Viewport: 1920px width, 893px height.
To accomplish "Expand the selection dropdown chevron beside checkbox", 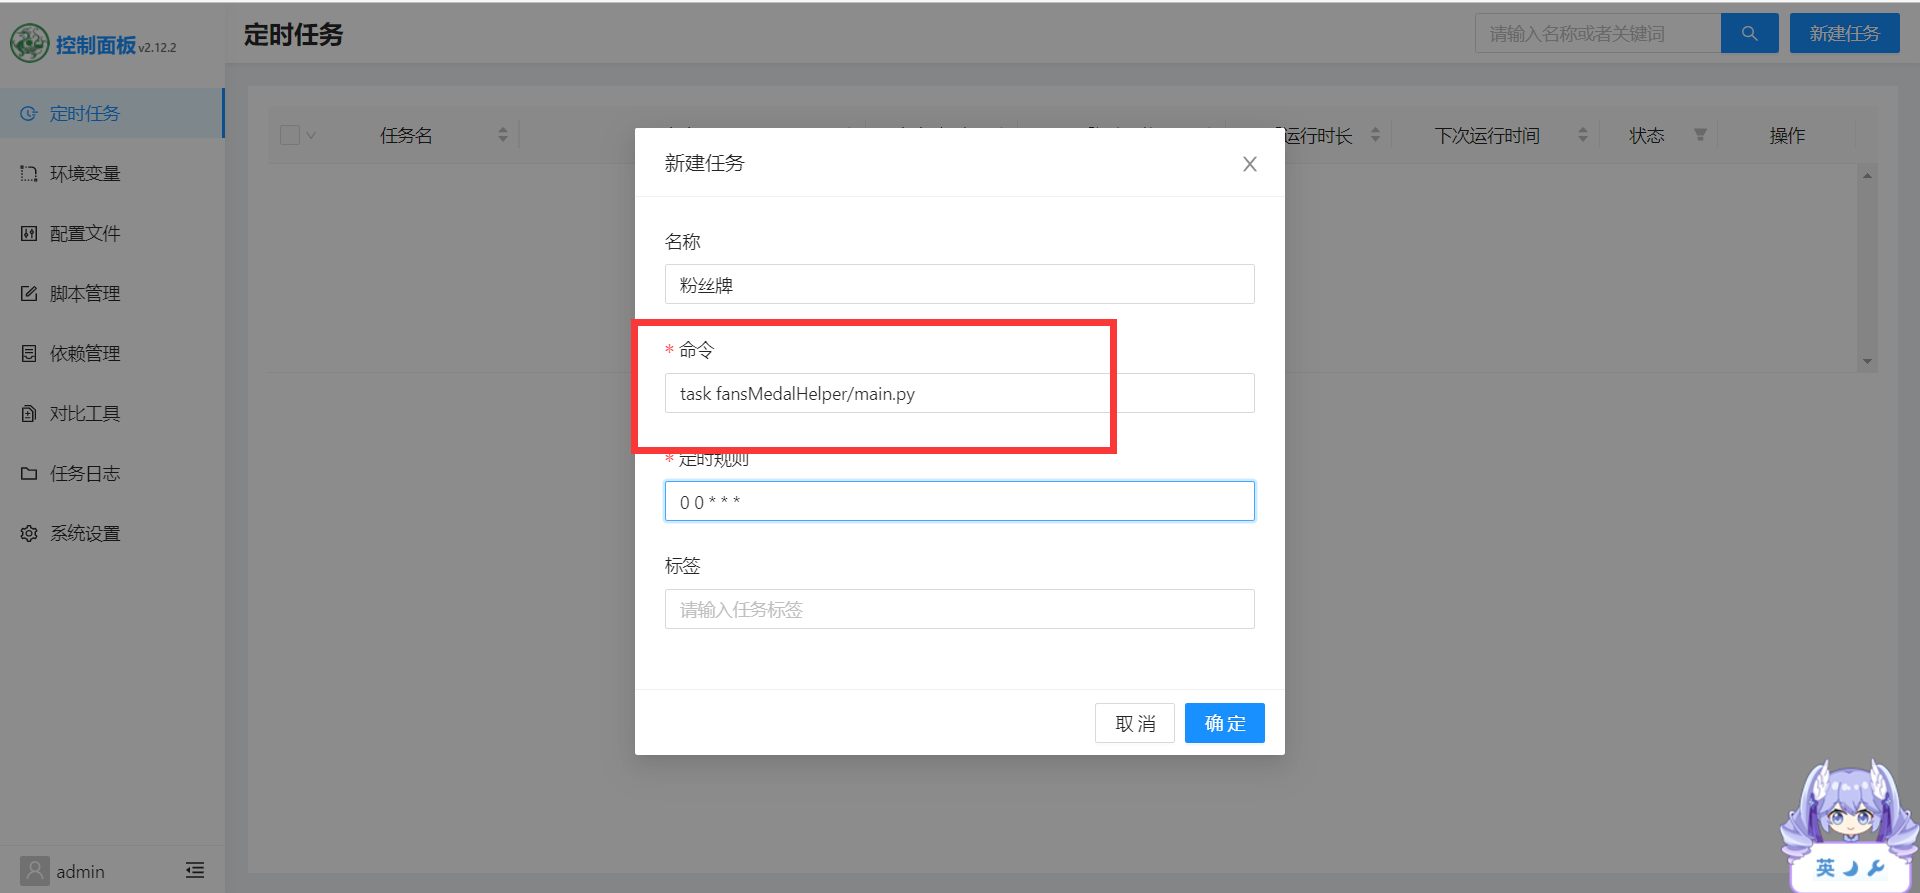I will [311, 135].
